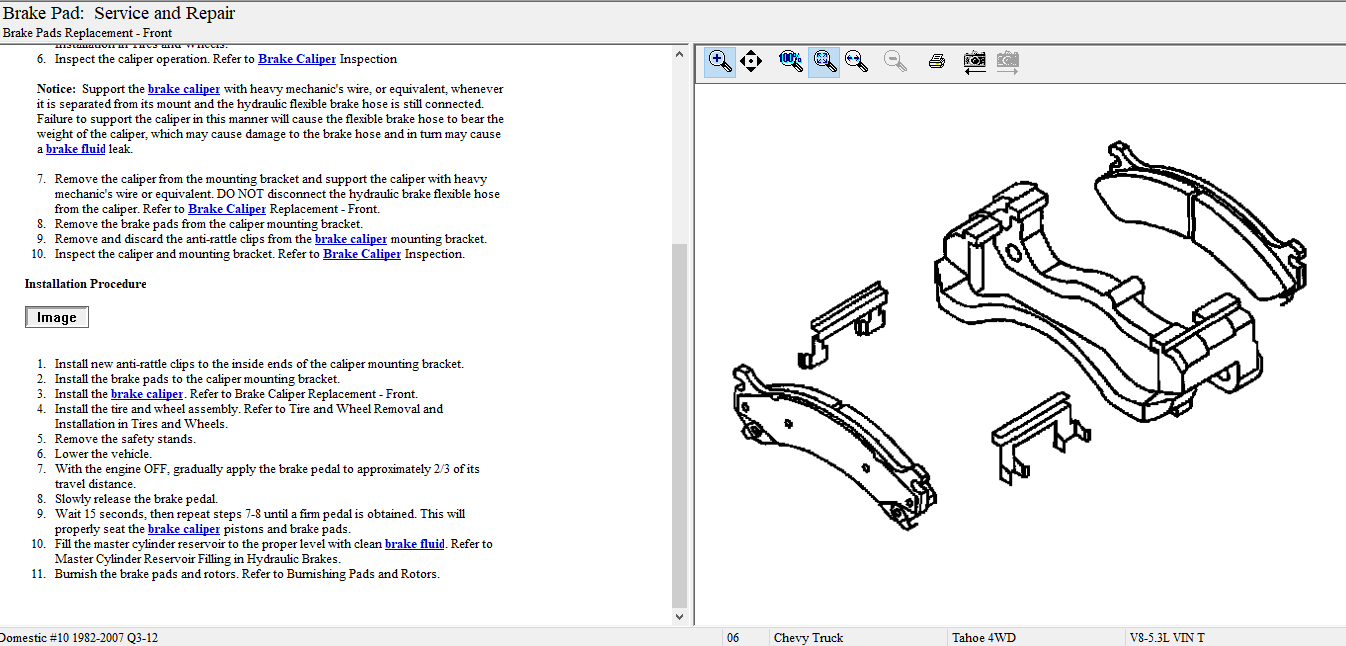The width and height of the screenshot is (1346, 646).
Task: Click the zoom out magnifier icon
Action: click(x=896, y=61)
